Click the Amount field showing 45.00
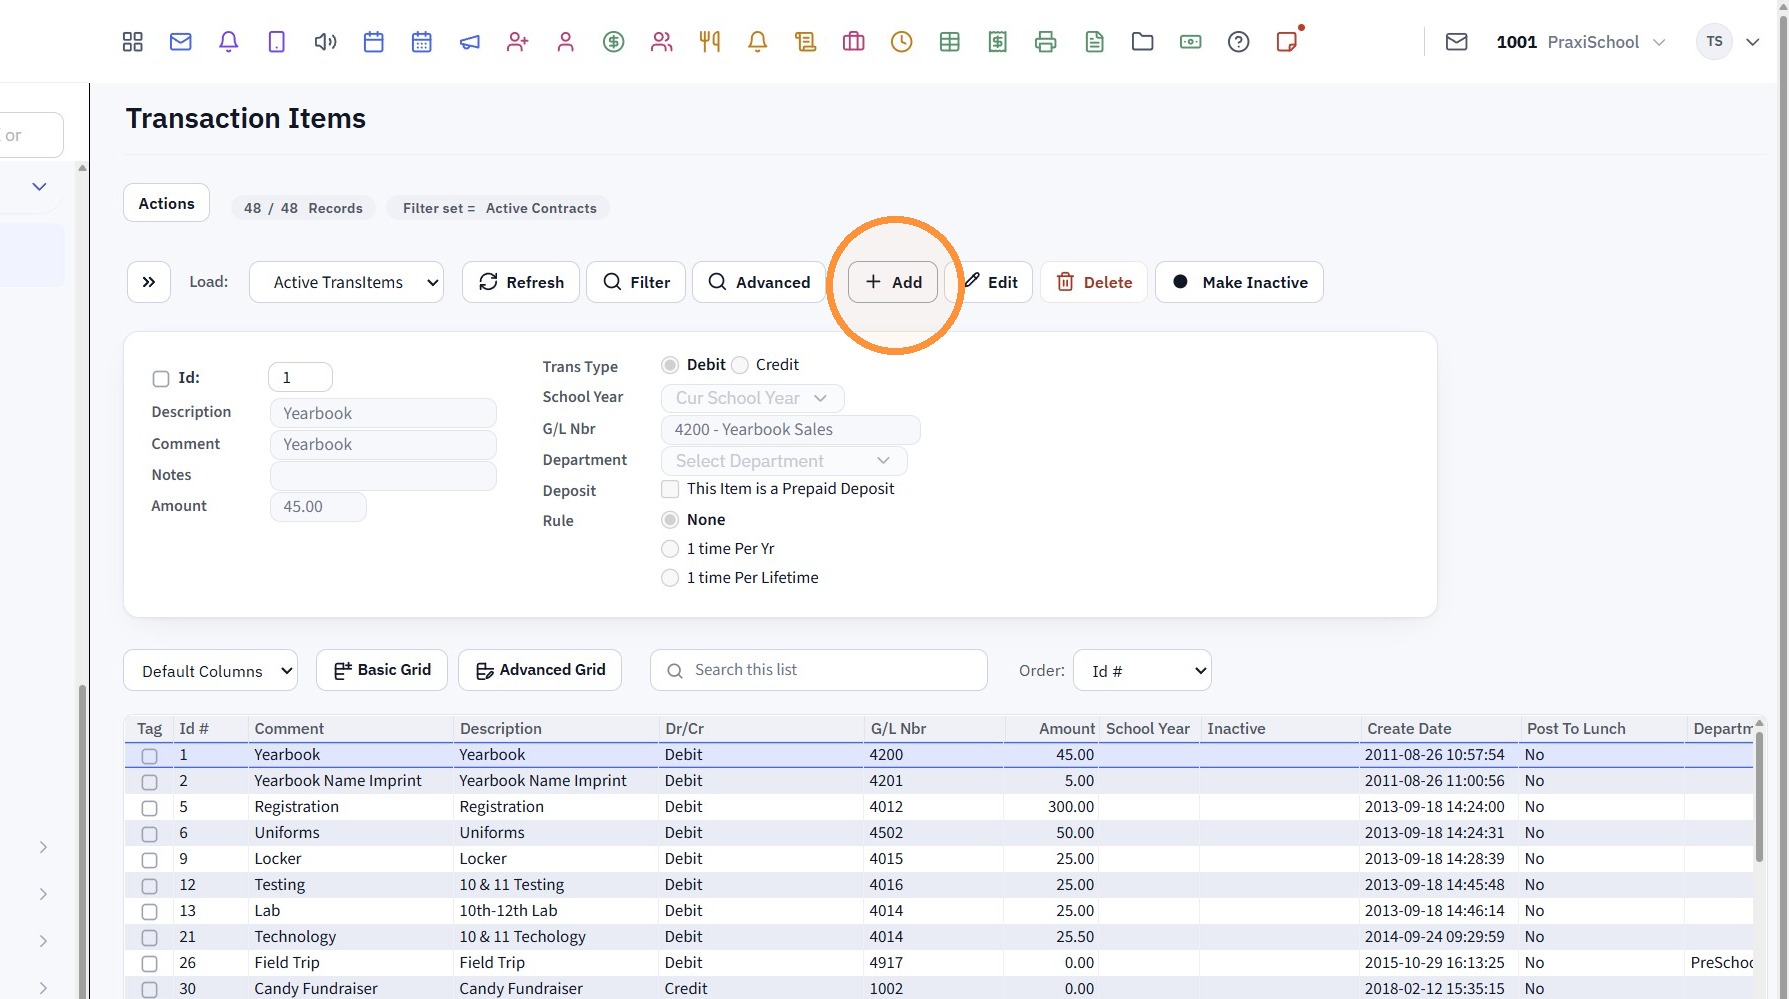 318,507
